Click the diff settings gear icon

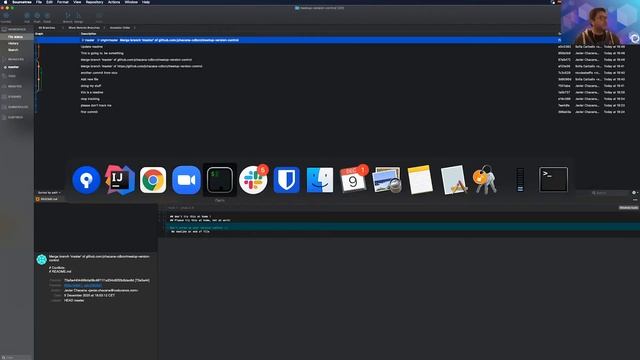coord(634,193)
